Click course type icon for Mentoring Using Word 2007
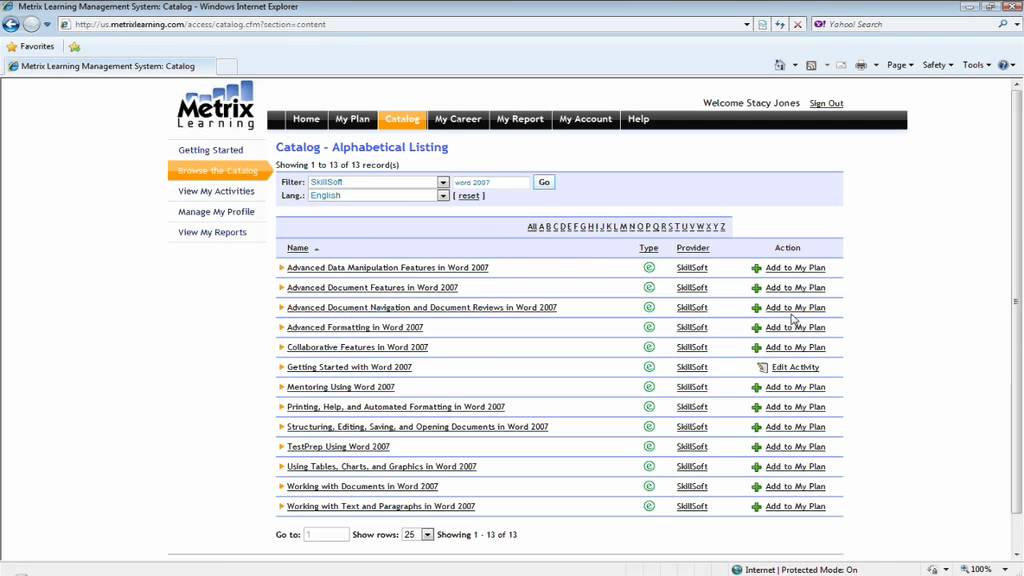Viewport: 1024px width, 576px height. coord(648,387)
